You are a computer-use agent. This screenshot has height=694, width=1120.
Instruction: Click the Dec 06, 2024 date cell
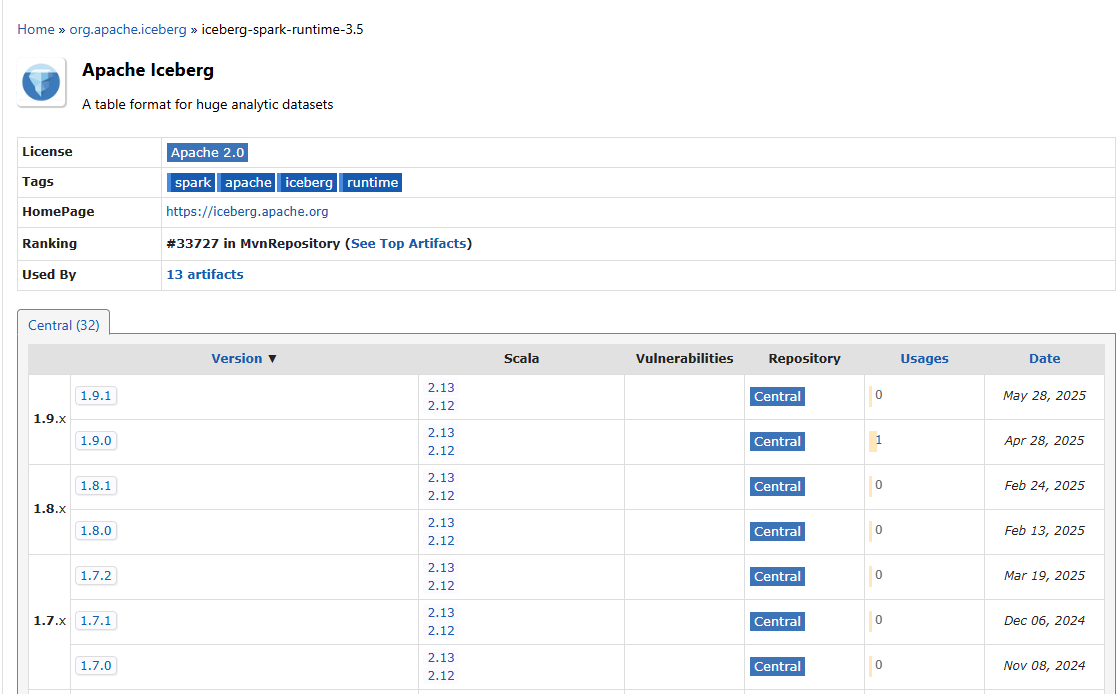pyautogui.click(x=1044, y=620)
